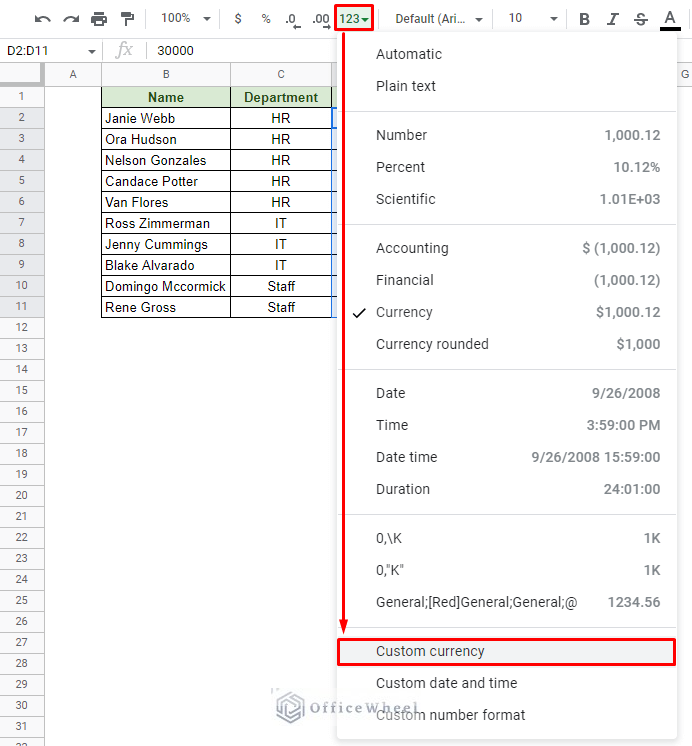
Task: Open Custom number format option
Action: (507, 715)
